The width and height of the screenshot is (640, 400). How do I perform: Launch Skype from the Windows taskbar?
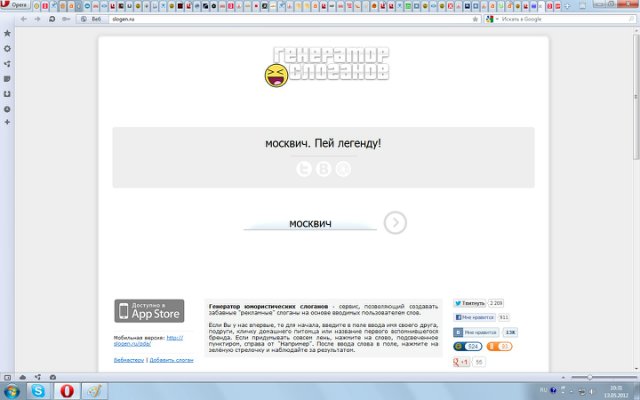tap(39, 390)
